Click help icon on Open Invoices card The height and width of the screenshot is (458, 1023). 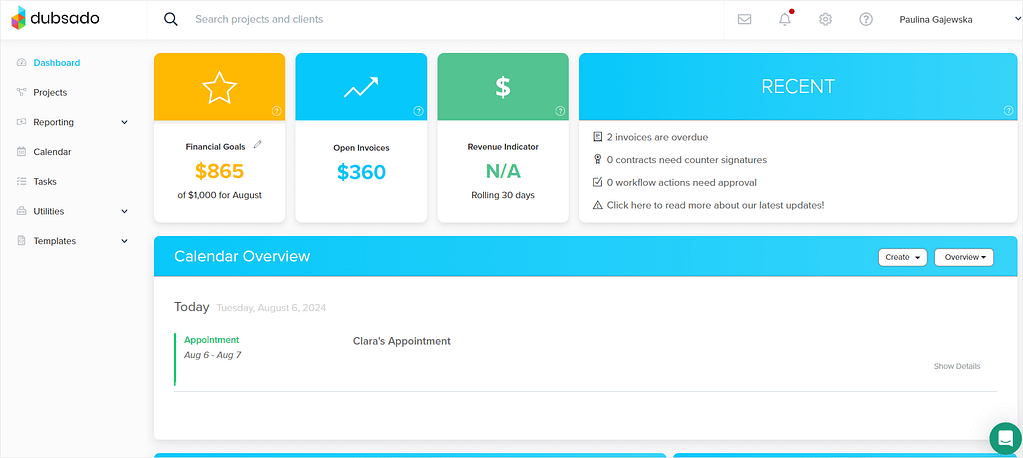click(x=418, y=111)
